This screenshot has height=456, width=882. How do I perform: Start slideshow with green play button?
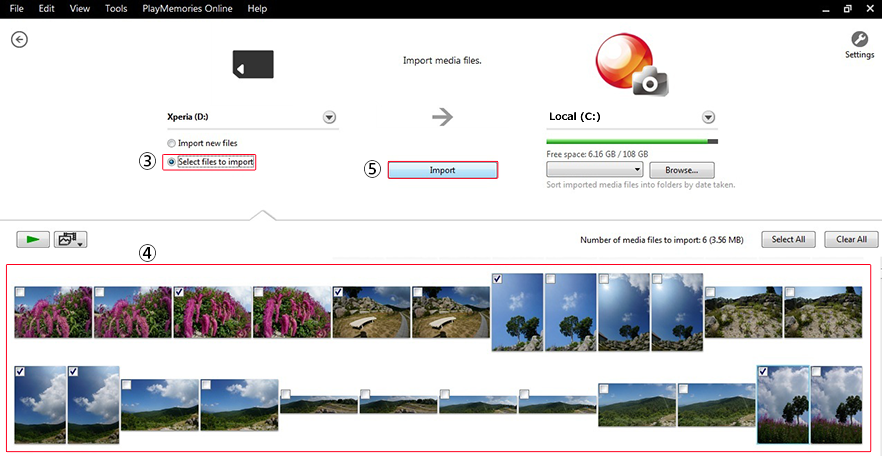pyautogui.click(x=33, y=240)
